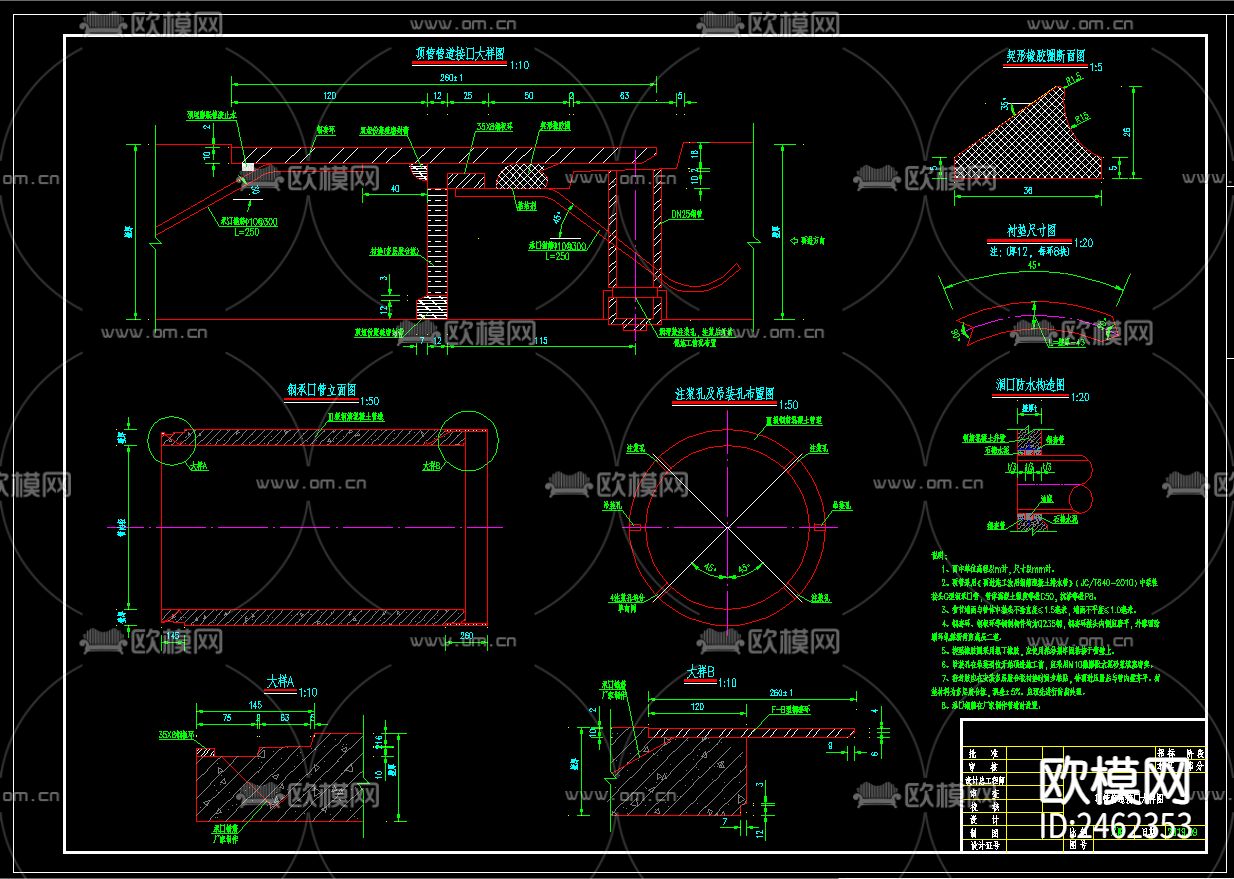Click the '大样B' callout label on elevation
Screen dimensions: 1234x879
point(431,465)
